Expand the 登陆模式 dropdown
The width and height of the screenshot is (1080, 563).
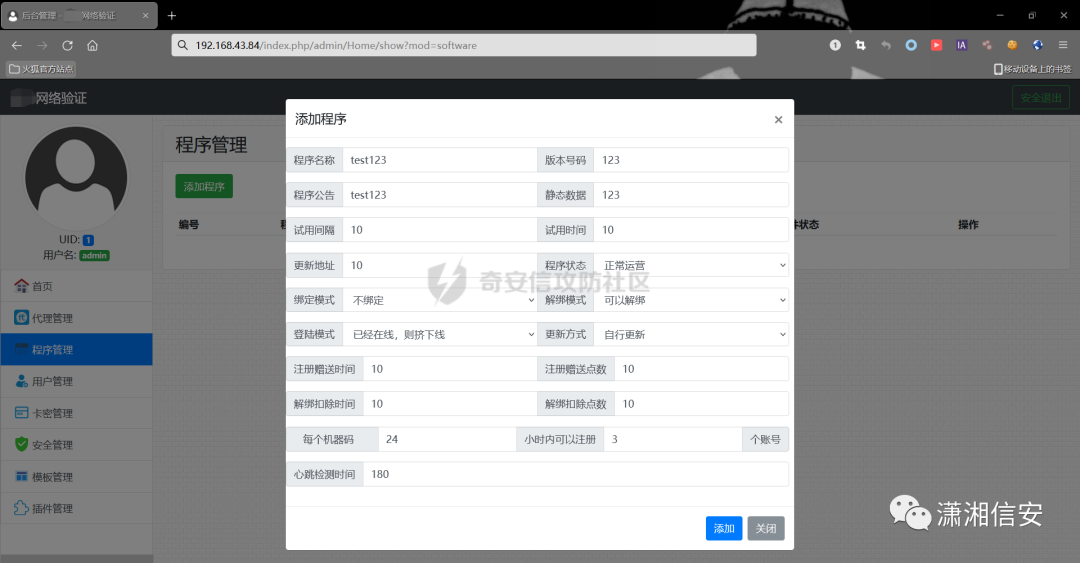tap(439, 334)
